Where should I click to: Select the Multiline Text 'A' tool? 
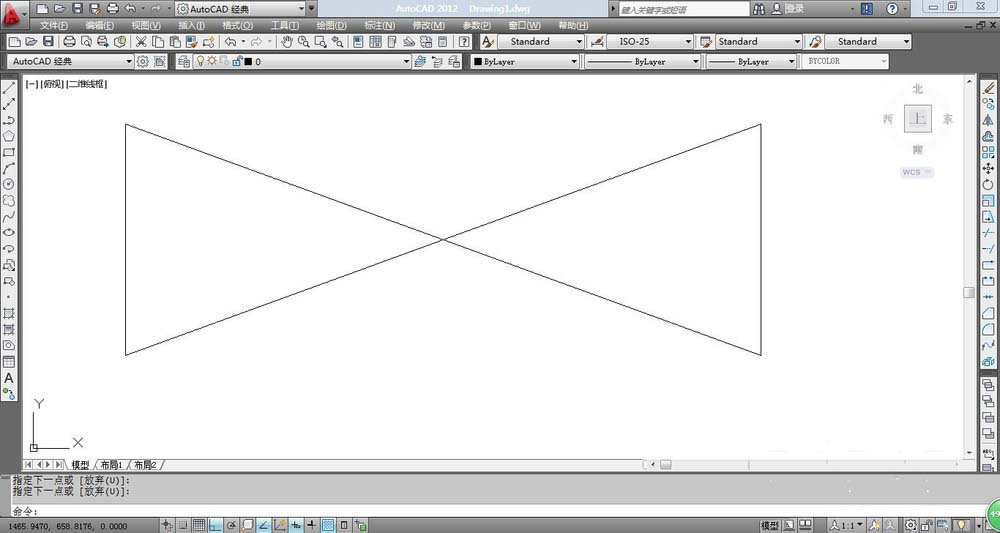coord(9,378)
